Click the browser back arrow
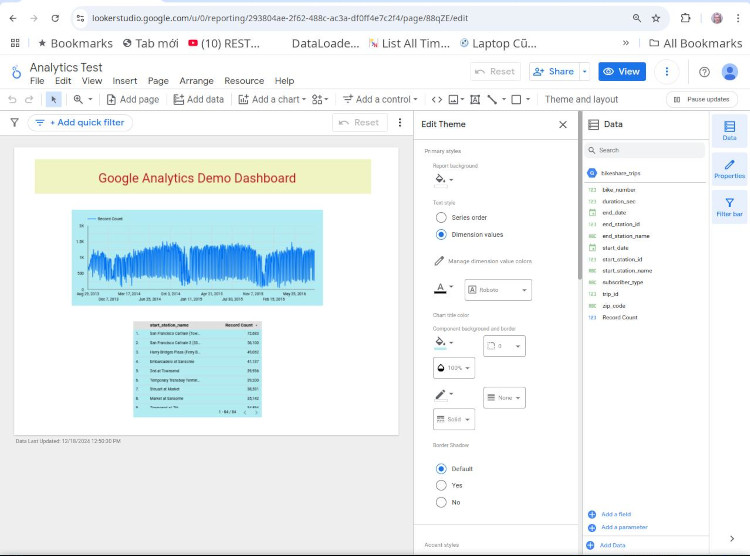This screenshot has width=750, height=556. [x=13, y=18]
